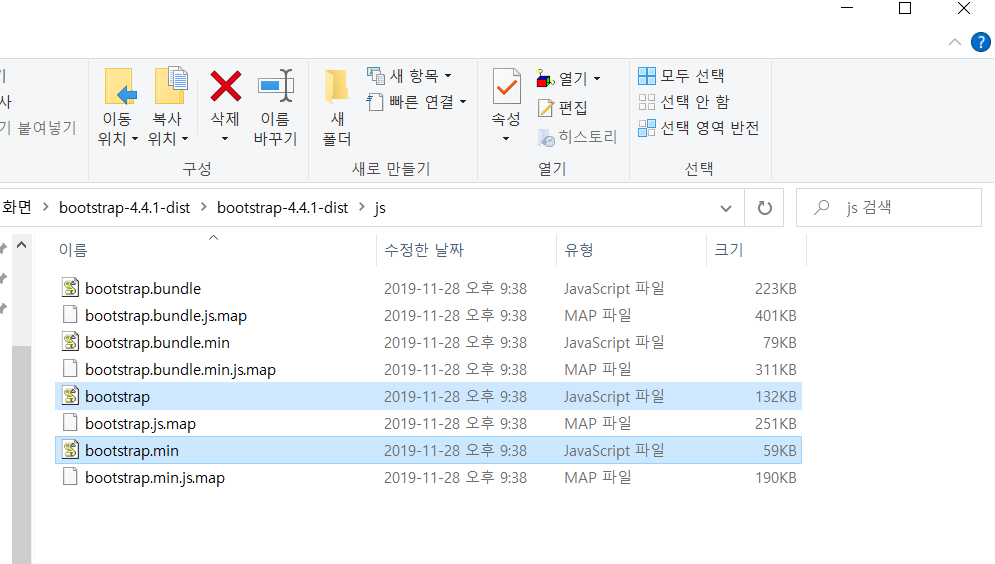Viewport: 995px width, 564px height.
Task: Expand the 삭제 dropdown arrow
Action: [225, 139]
